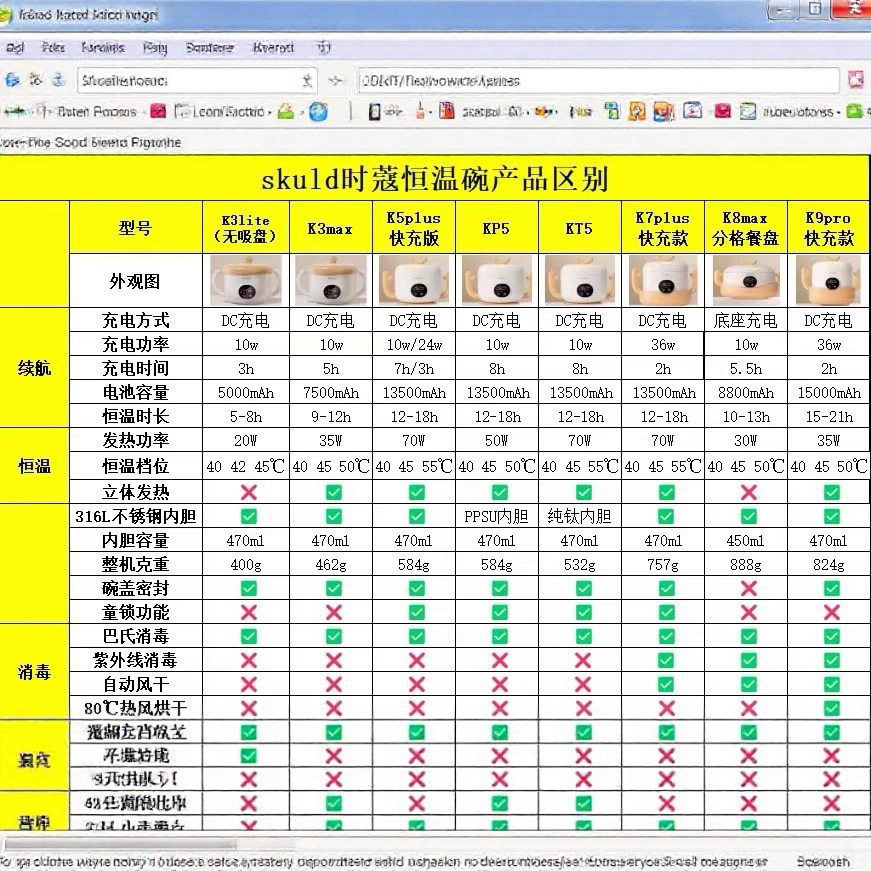Click the table title 'skuld时蔻恒温碗产品区别'
Viewport: 871px width, 871px height.
click(x=434, y=179)
